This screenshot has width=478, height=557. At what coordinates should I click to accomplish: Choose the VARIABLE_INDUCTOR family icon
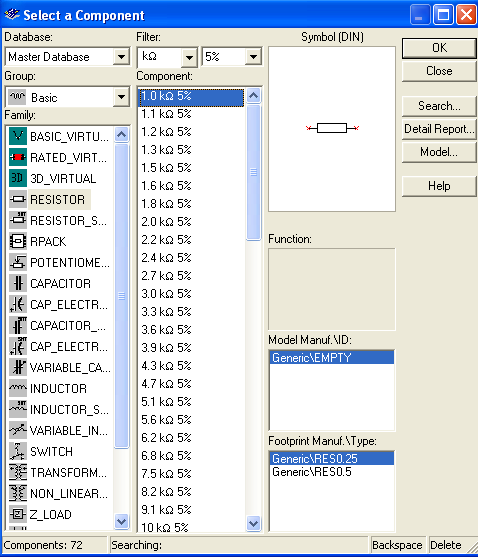18,431
